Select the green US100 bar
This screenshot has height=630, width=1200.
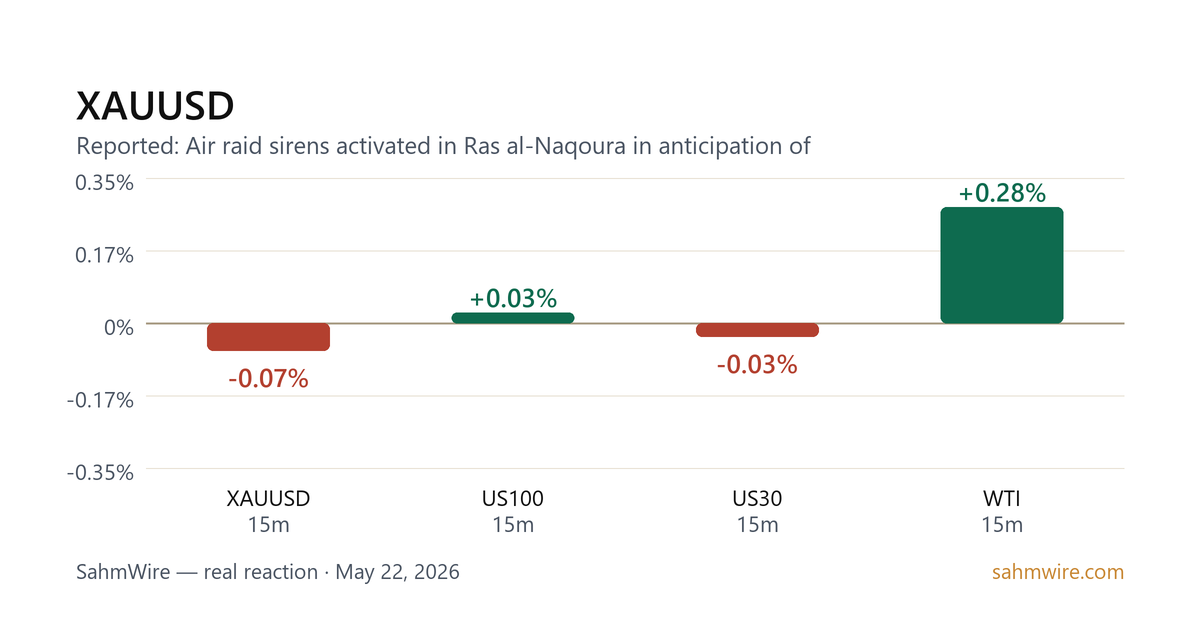point(513,318)
